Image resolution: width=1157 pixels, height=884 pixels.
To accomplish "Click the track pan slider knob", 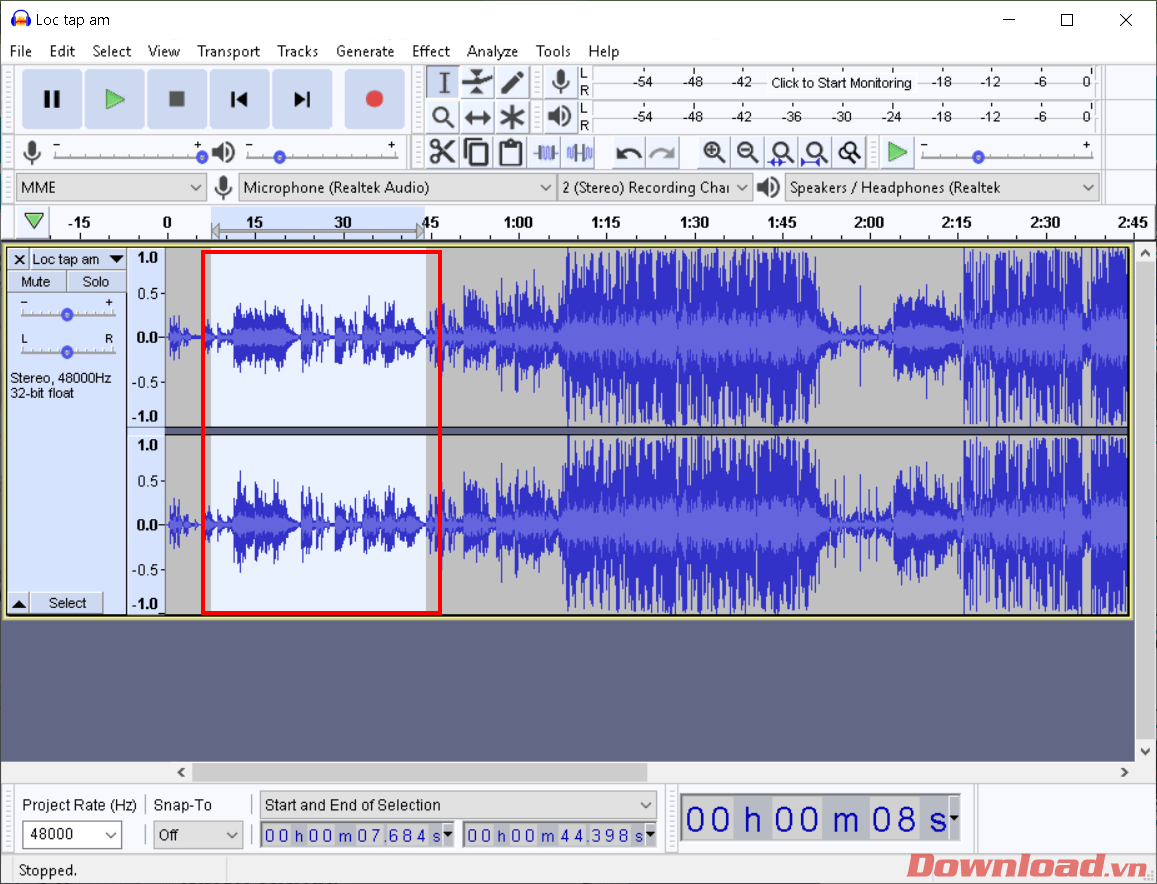I will pyautogui.click(x=67, y=351).
